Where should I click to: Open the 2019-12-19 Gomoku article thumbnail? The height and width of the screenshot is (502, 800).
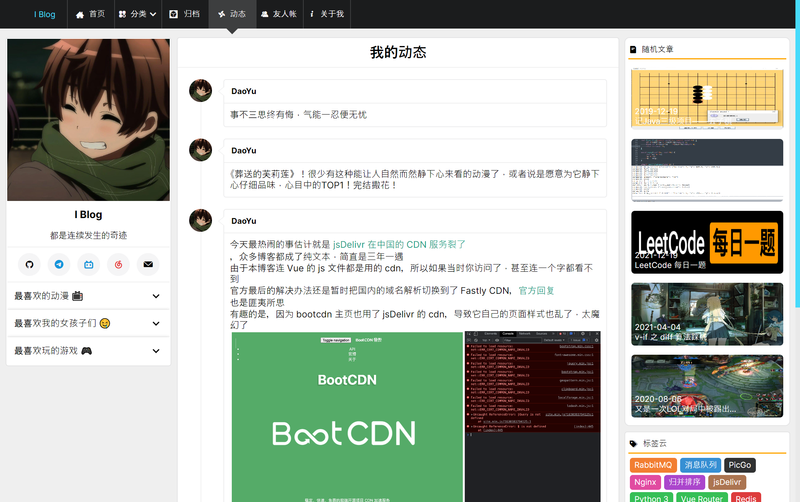pyautogui.click(x=707, y=98)
